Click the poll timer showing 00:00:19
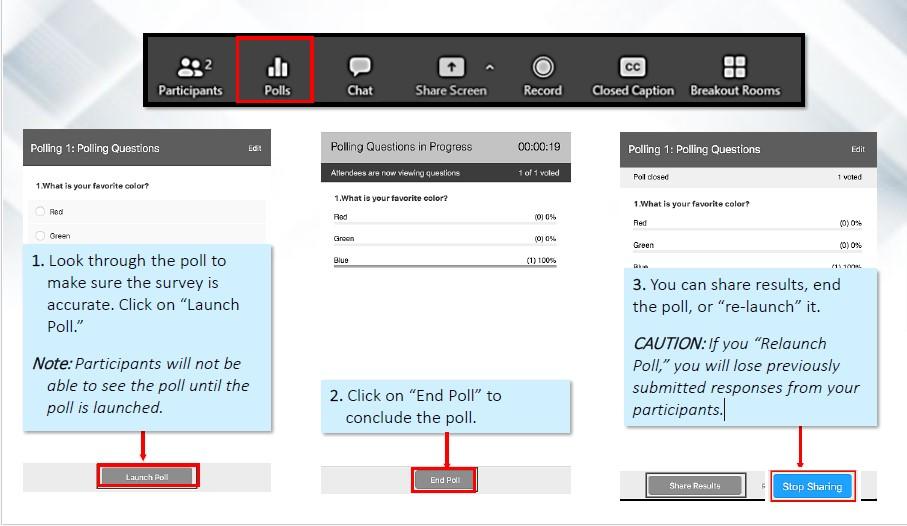 tap(538, 147)
